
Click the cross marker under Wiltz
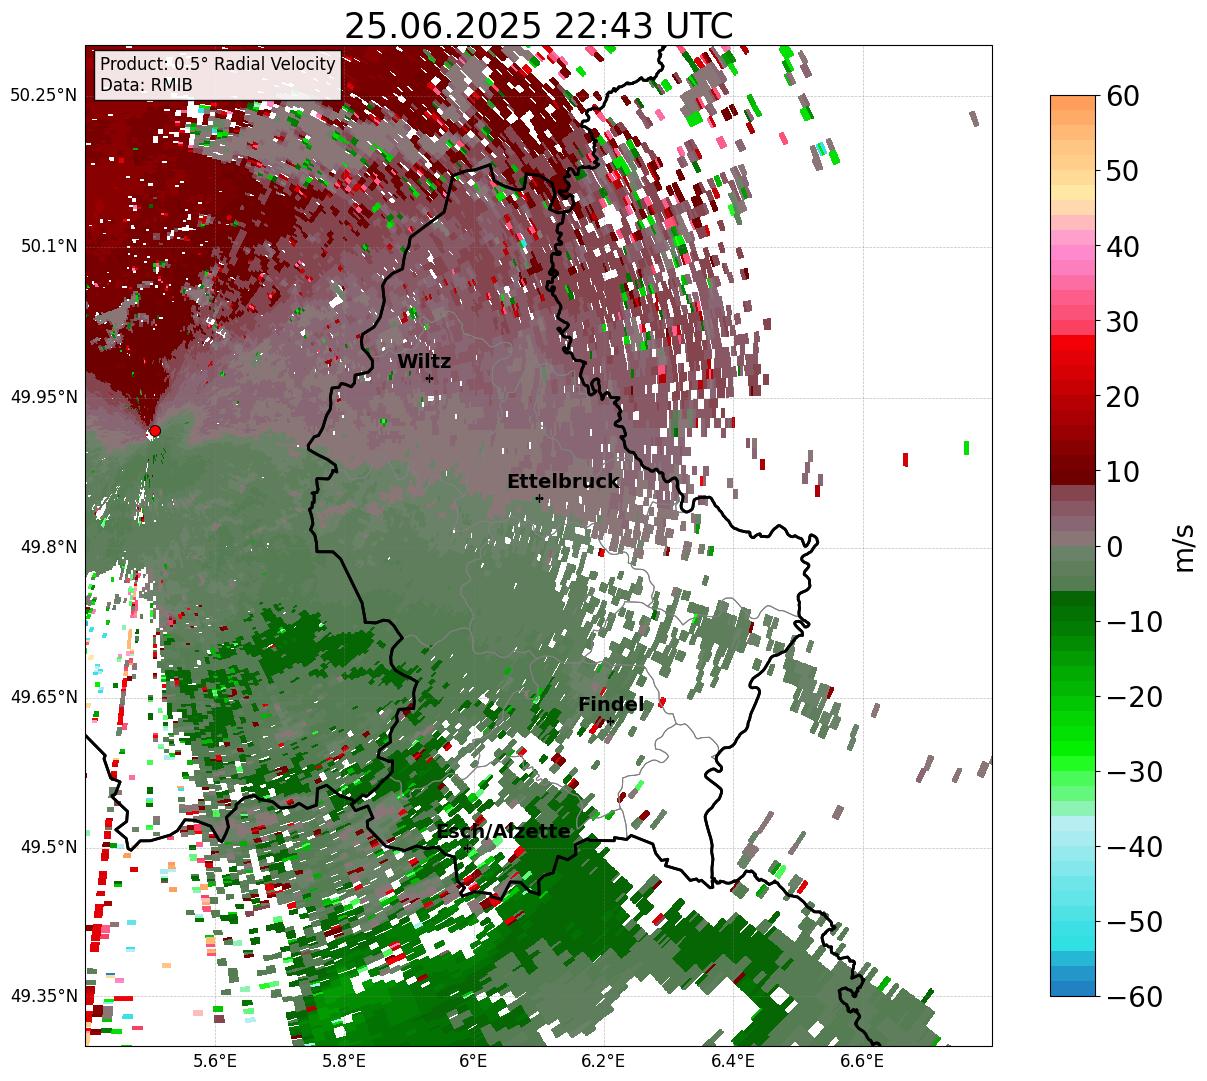[429, 379]
